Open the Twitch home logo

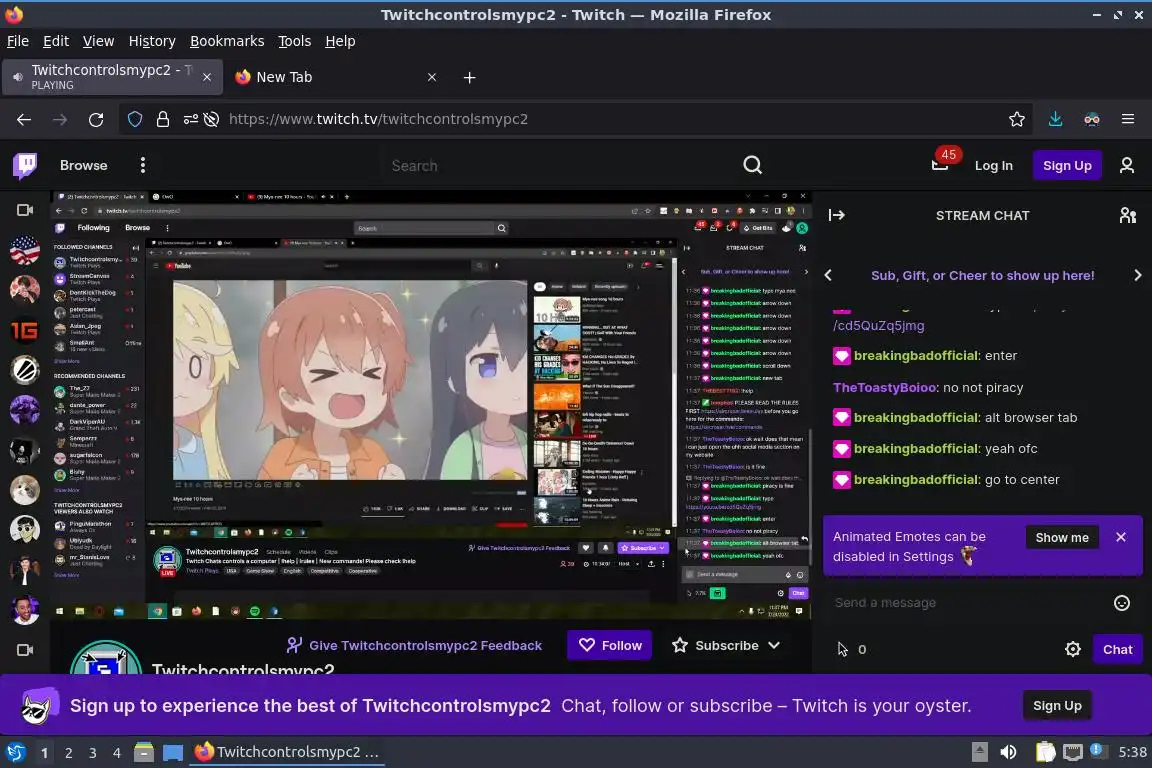pos(25,165)
